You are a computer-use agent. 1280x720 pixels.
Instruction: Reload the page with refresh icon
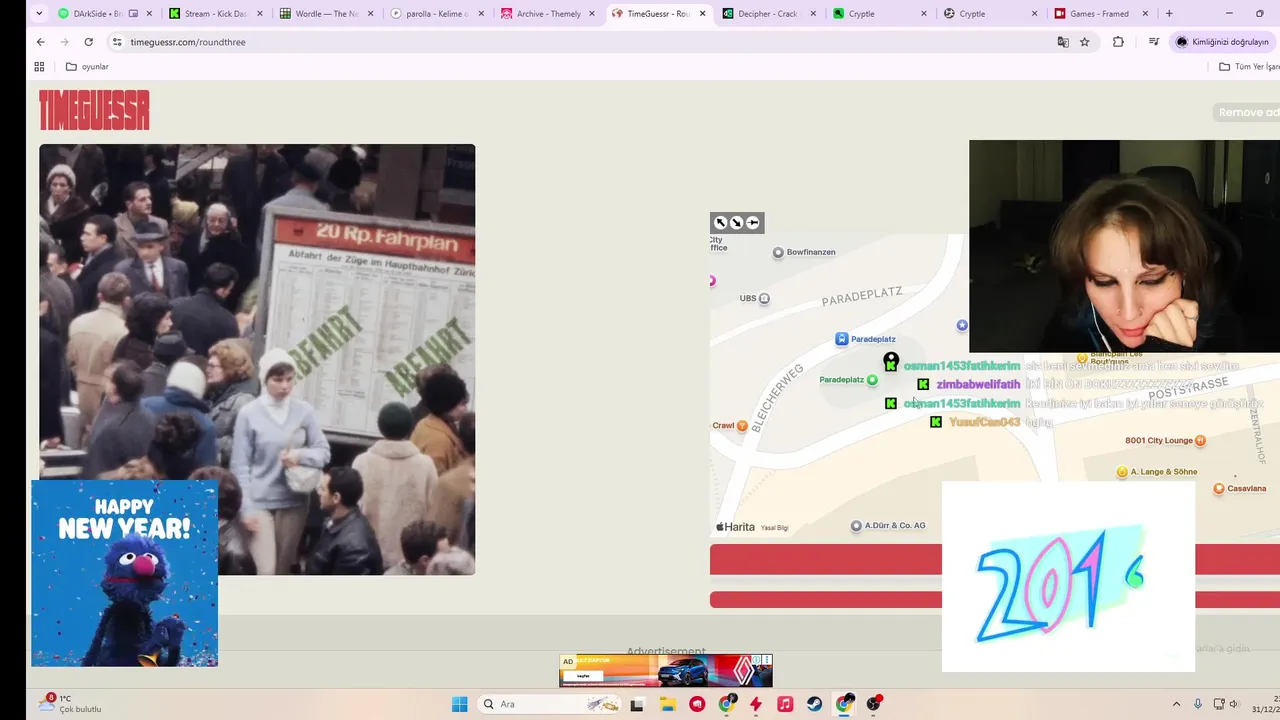pyautogui.click(x=88, y=42)
